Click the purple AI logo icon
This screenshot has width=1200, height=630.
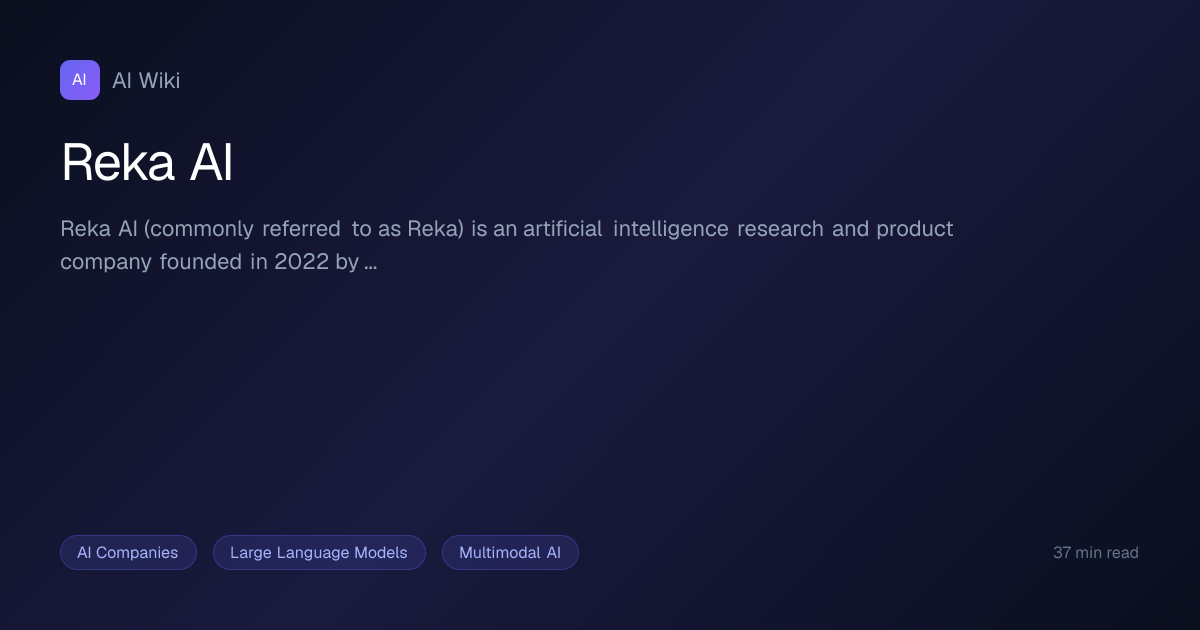[x=80, y=80]
